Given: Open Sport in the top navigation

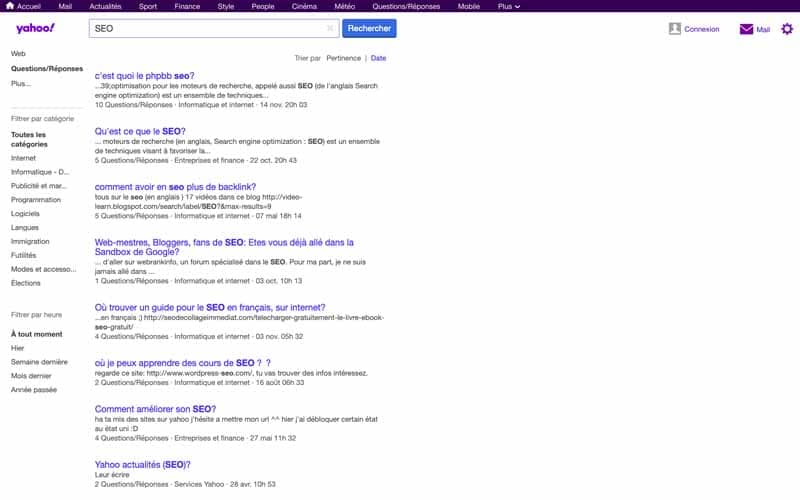Looking at the screenshot, I should pyautogui.click(x=147, y=6).
